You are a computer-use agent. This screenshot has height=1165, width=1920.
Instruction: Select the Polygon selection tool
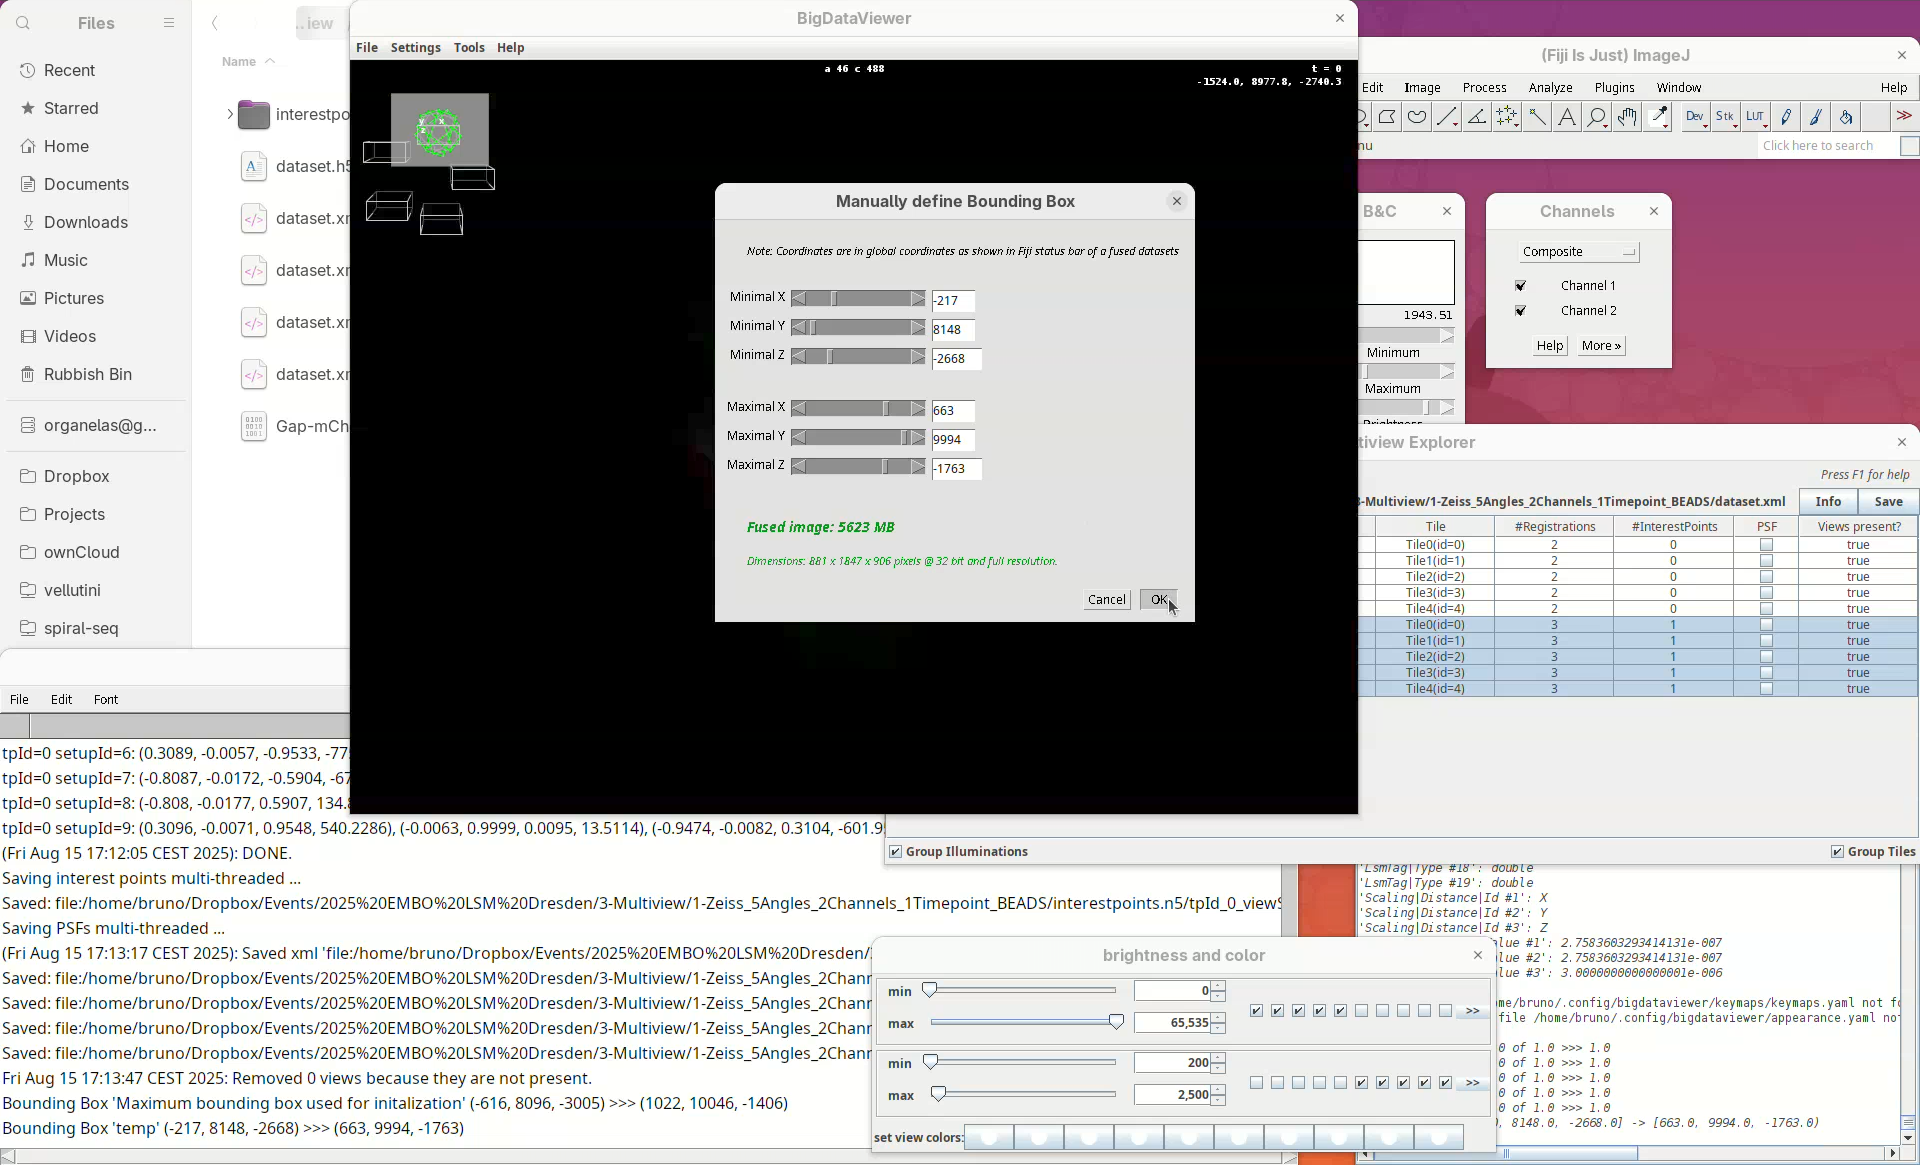pos(1387,118)
